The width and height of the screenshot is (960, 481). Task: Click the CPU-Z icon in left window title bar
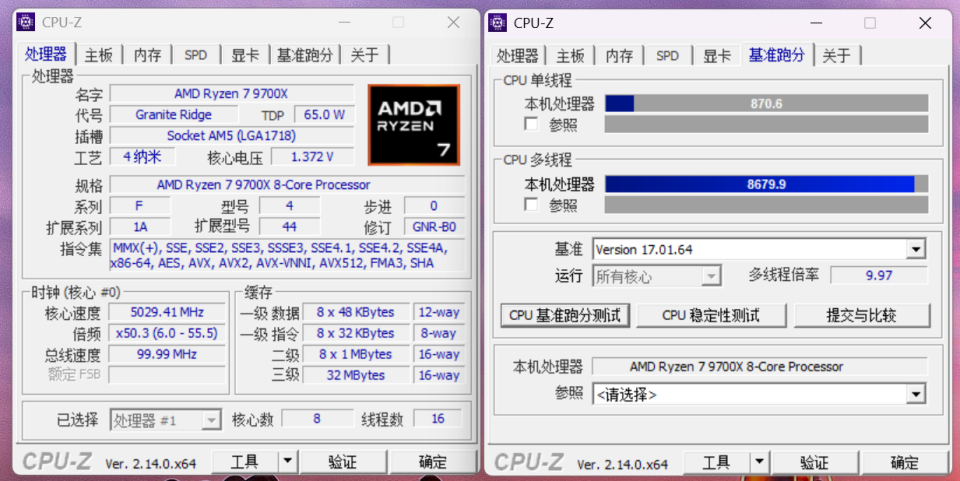[26, 22]
